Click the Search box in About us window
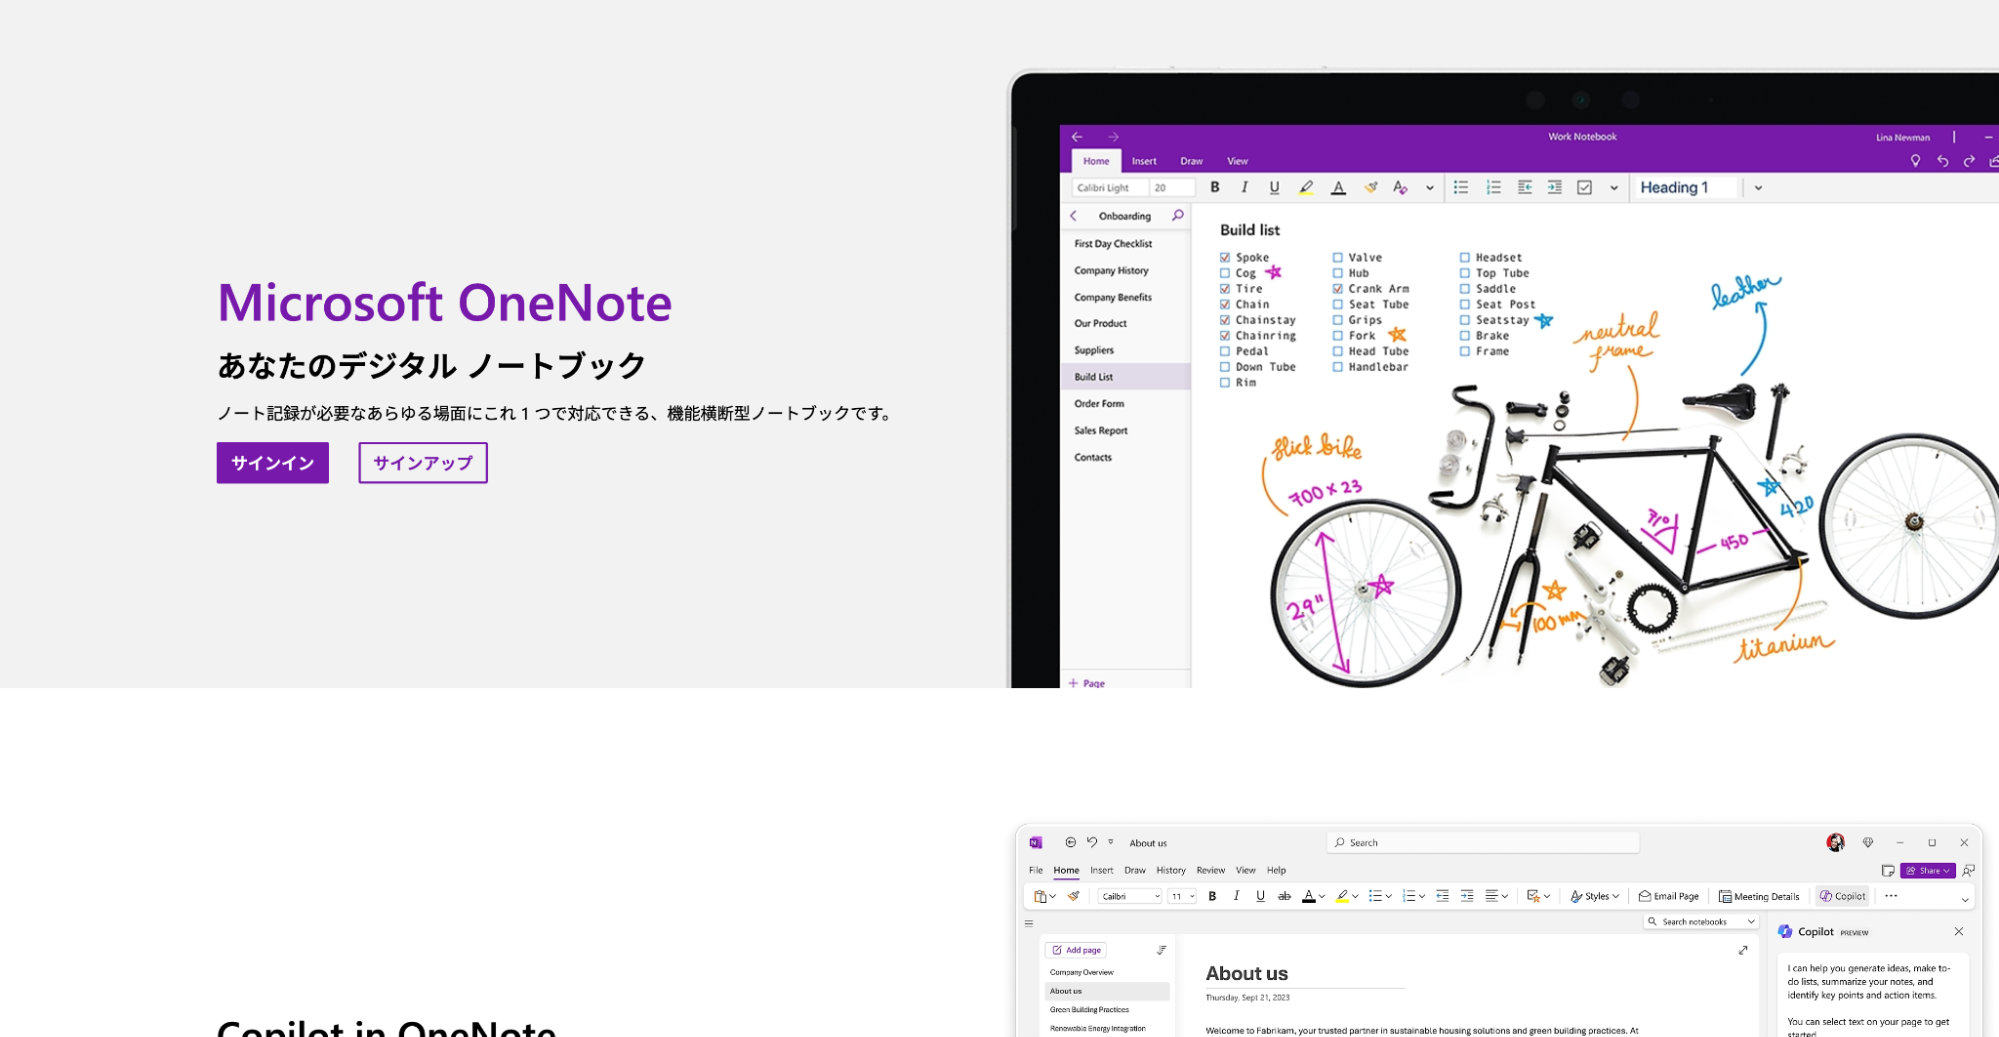The height and width of the screenshot is (1037, 1999). pos(1483,842)
